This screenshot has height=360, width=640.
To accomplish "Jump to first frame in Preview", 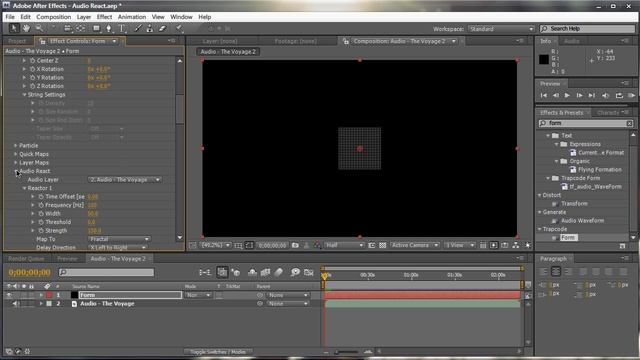I will 544,95.
